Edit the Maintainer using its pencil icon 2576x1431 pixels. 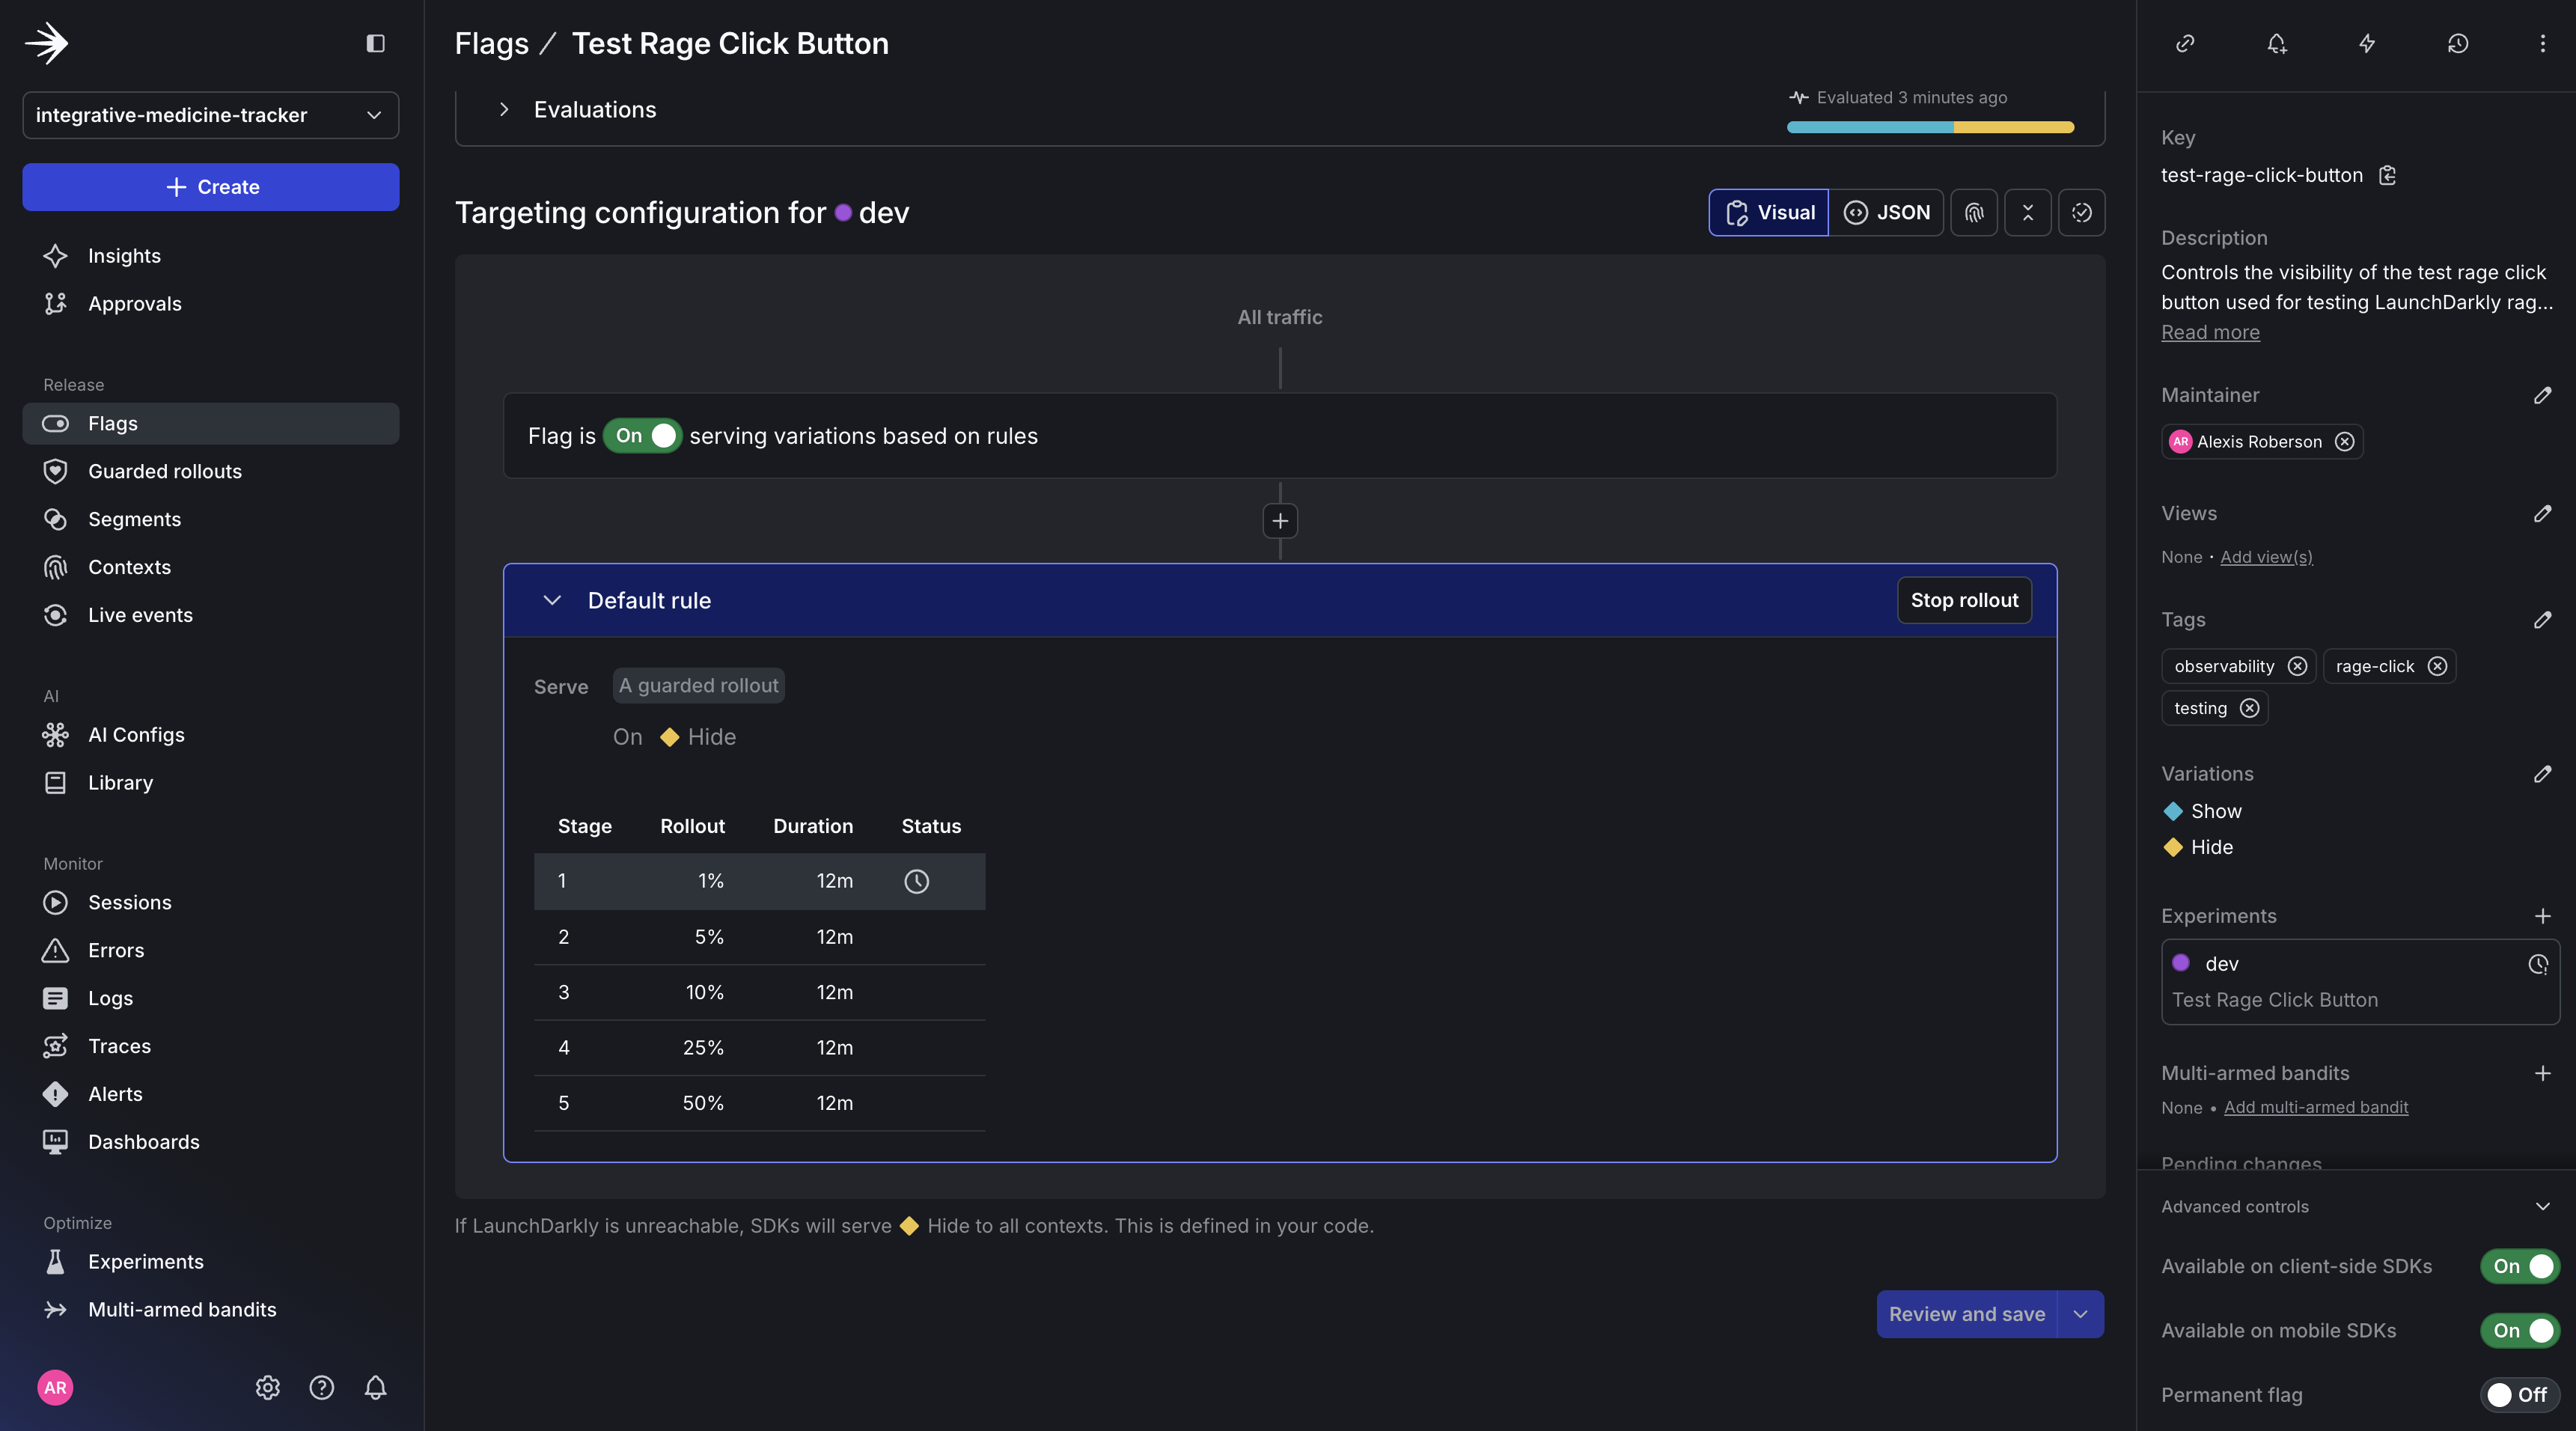[x=2543, y=396]
